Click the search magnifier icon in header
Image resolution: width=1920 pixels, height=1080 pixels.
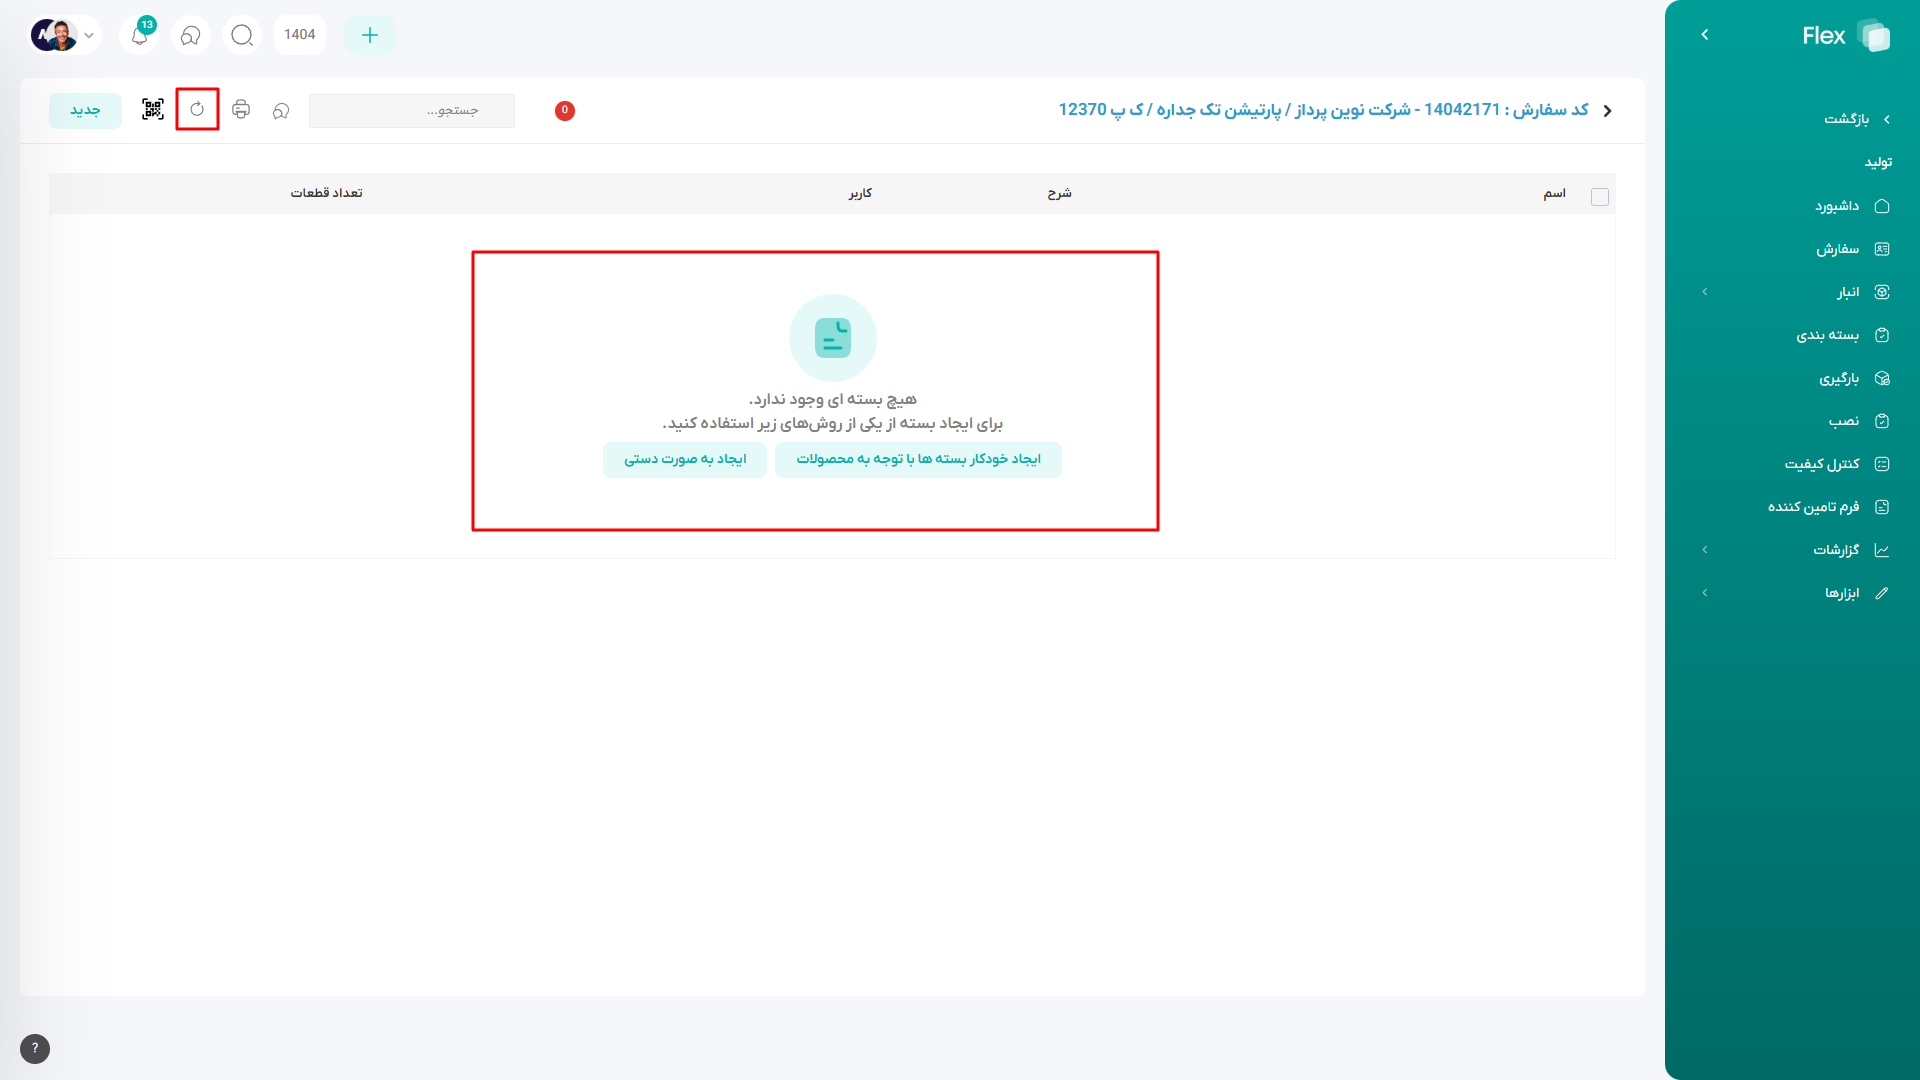[242, 35]
